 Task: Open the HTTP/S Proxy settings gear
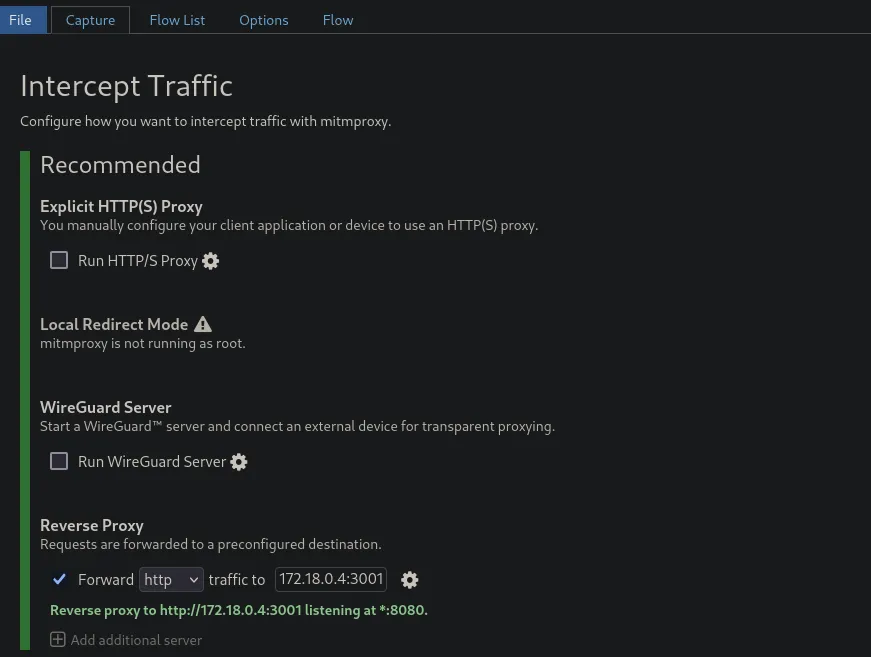(x=210, y=260)
